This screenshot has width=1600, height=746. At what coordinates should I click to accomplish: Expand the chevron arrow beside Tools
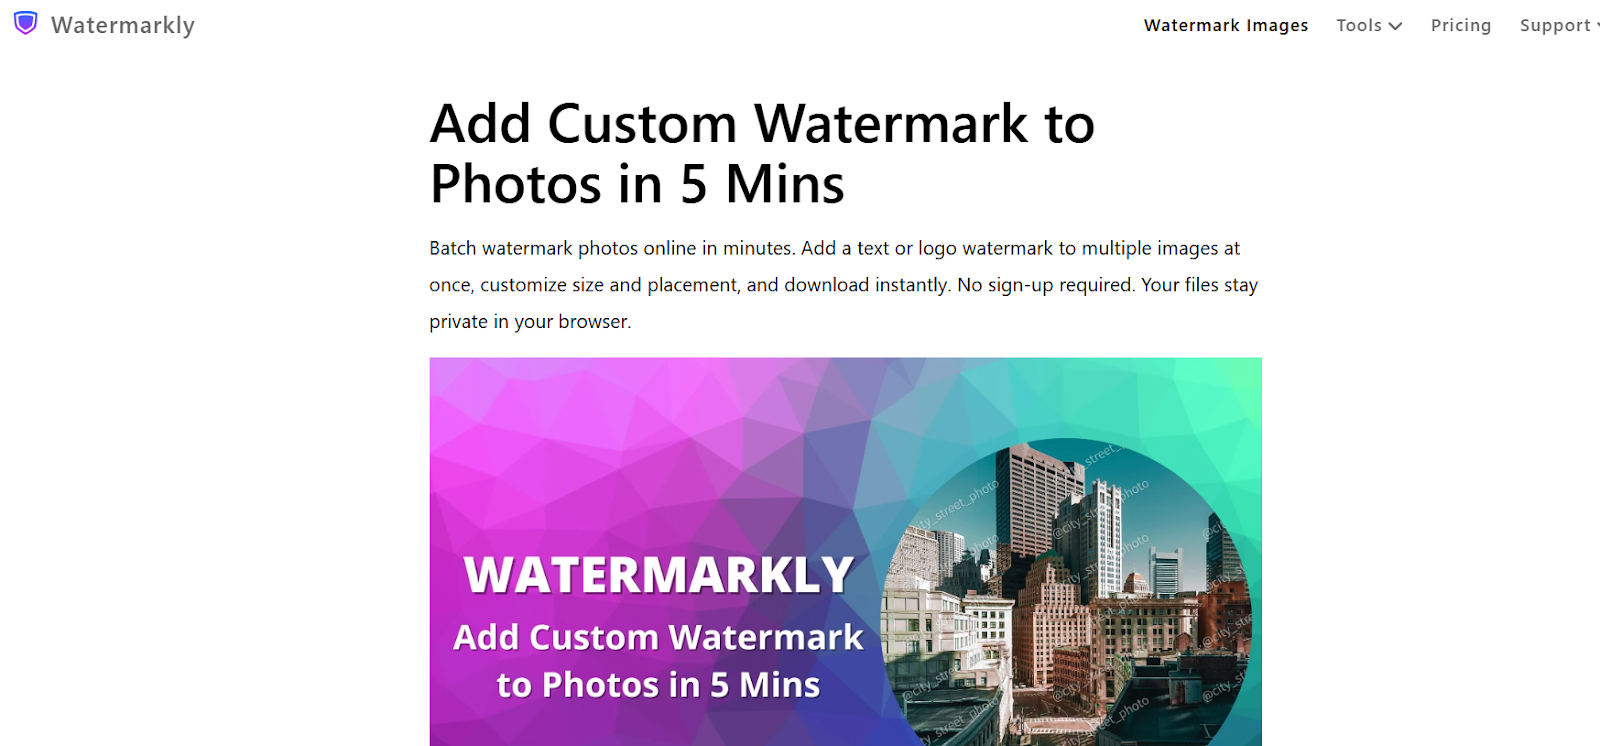(1395, 26)
